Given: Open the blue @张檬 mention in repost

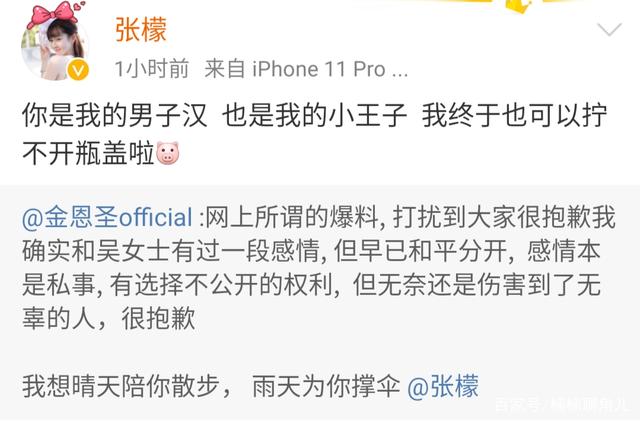Looking at the screenshot, I should coord(443,386).
